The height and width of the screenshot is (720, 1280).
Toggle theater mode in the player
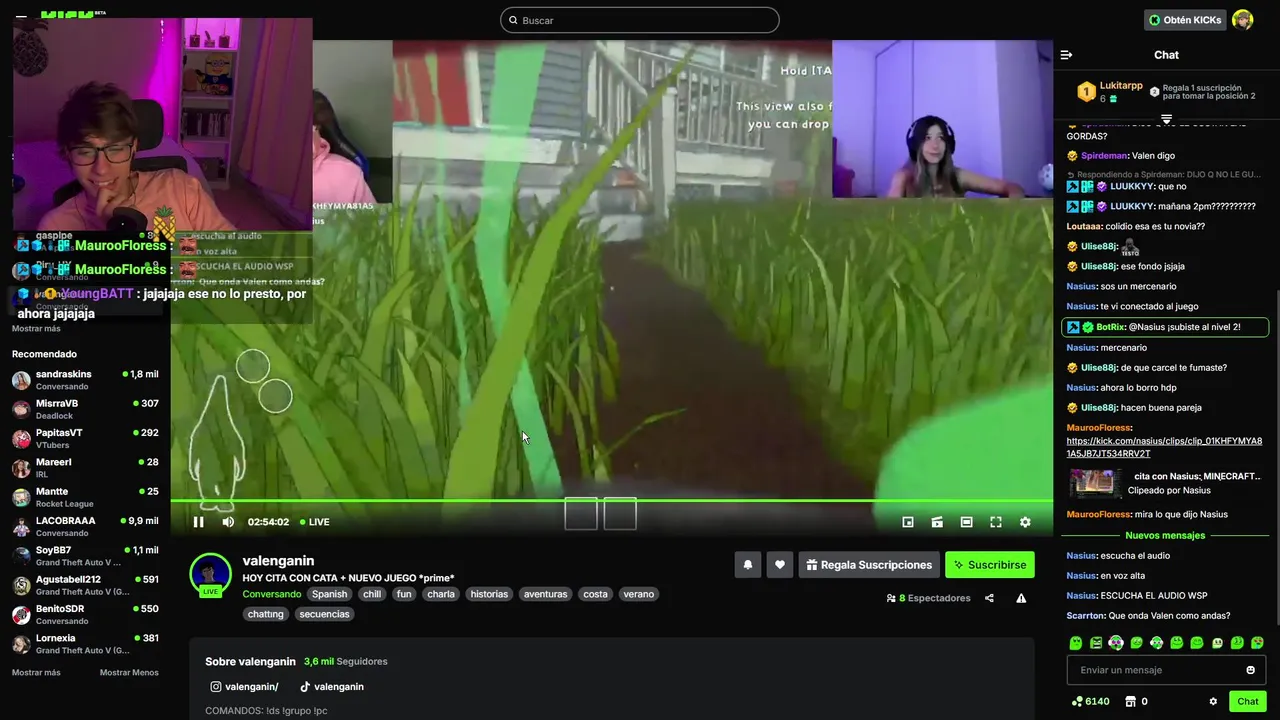[x=966, y=522]
